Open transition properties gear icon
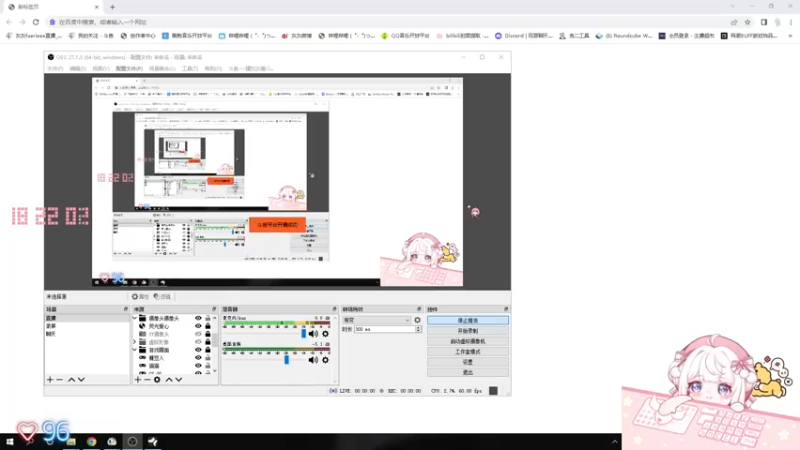Screen dimensions: 800x450 (x=417, y=320)
